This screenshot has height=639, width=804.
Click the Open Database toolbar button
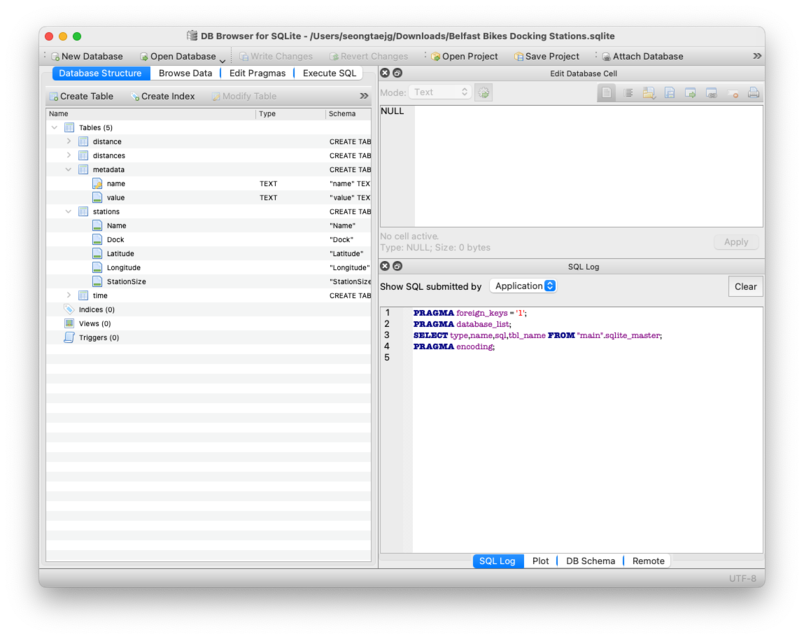tap(178, 56)
